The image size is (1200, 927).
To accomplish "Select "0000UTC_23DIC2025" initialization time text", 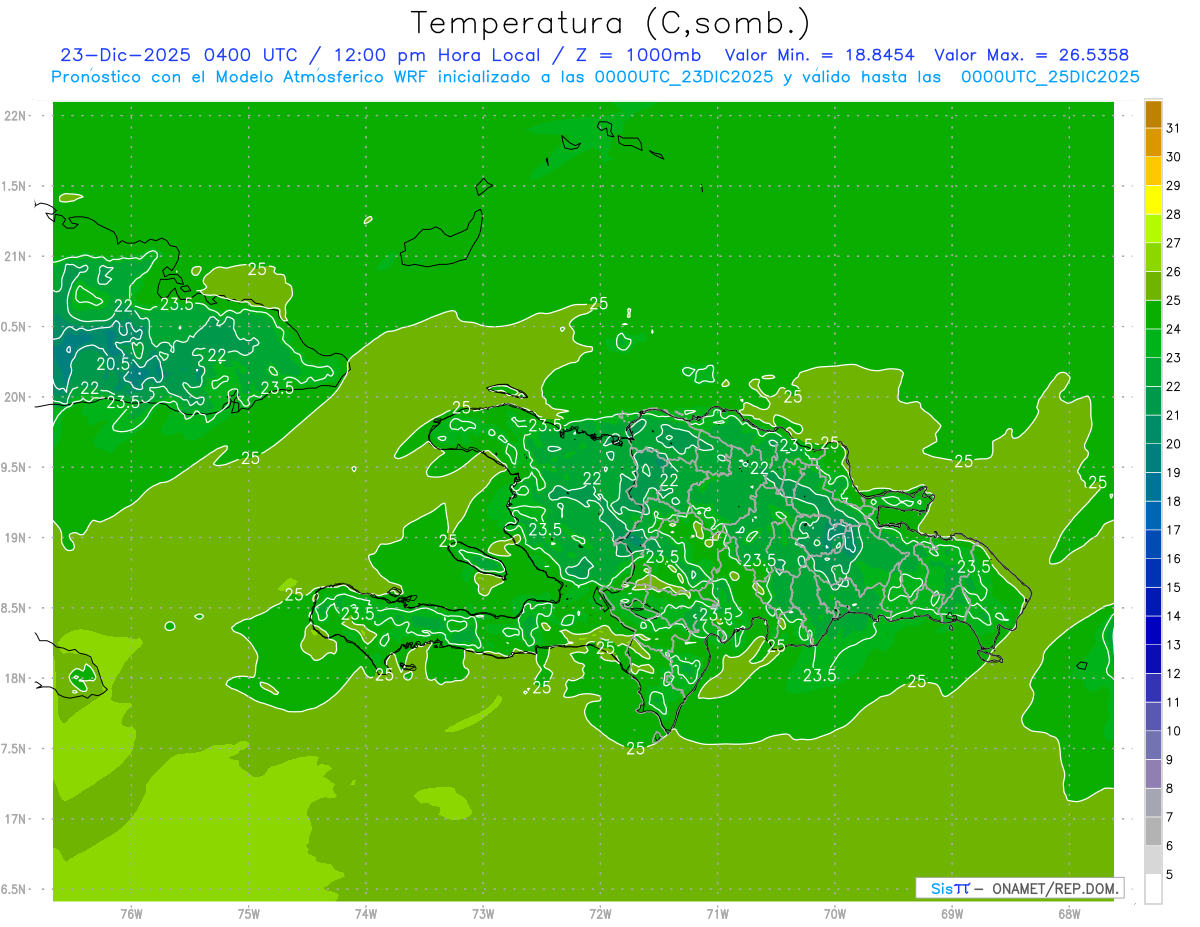I will [684, 77].
